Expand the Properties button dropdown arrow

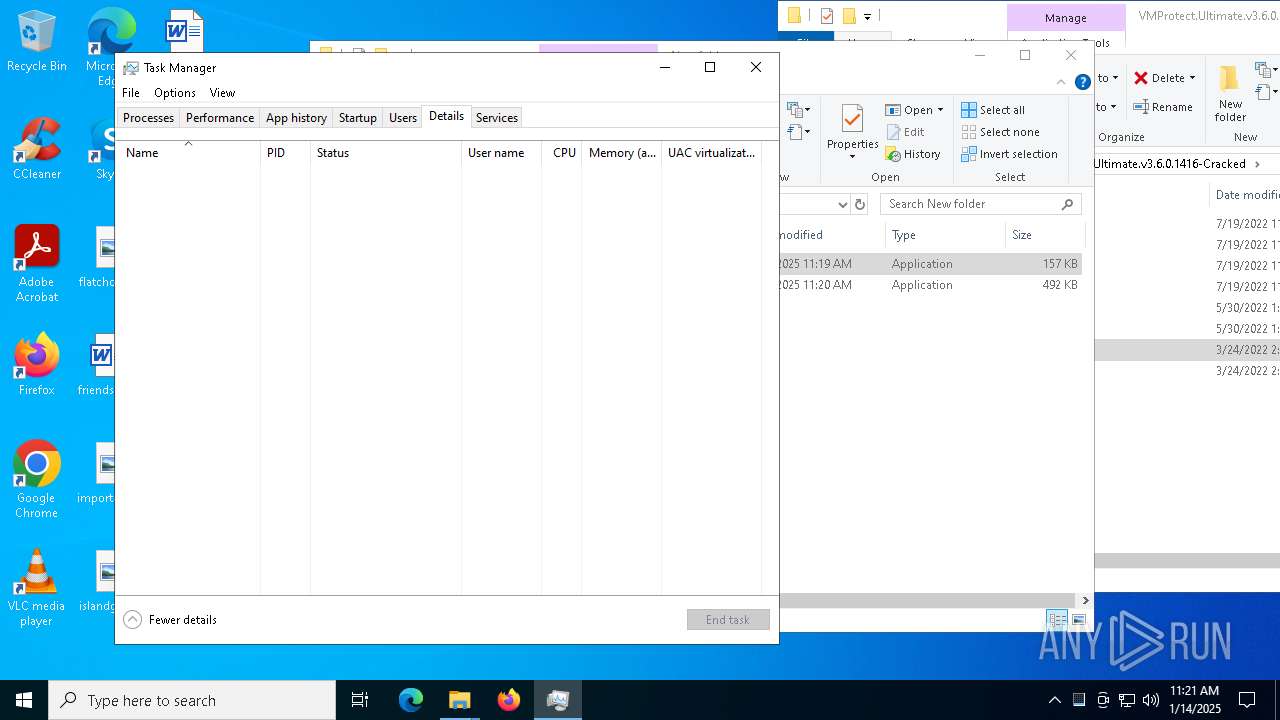click(852, 157)
